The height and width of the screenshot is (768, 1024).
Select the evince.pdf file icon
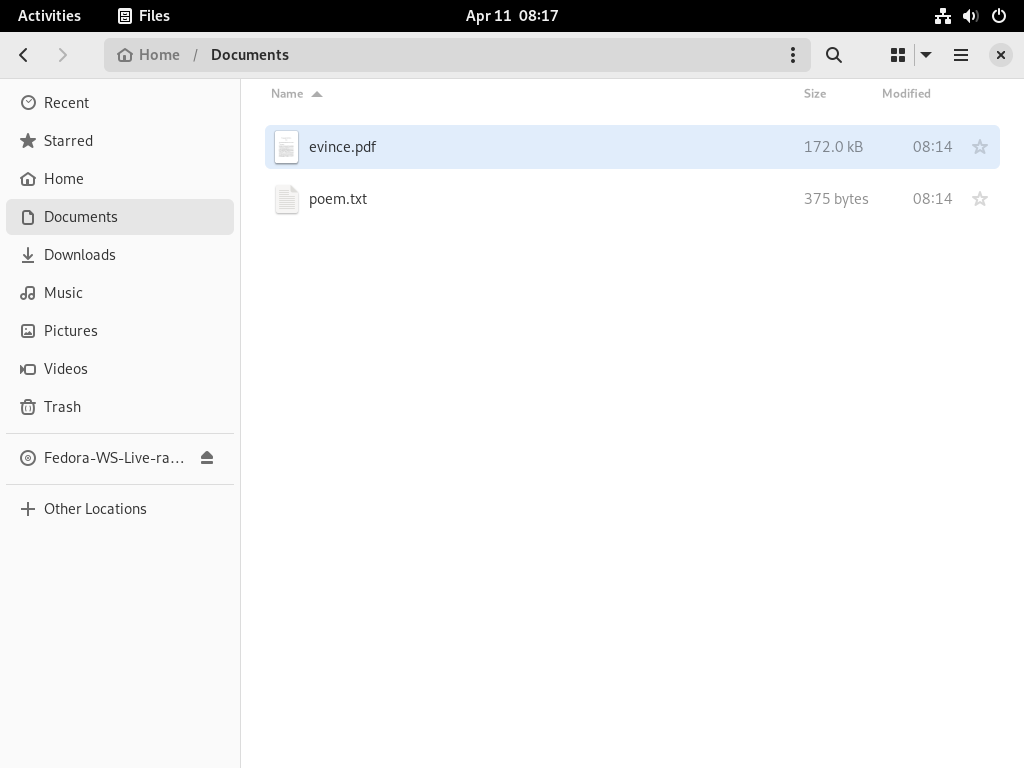(286, 147)
